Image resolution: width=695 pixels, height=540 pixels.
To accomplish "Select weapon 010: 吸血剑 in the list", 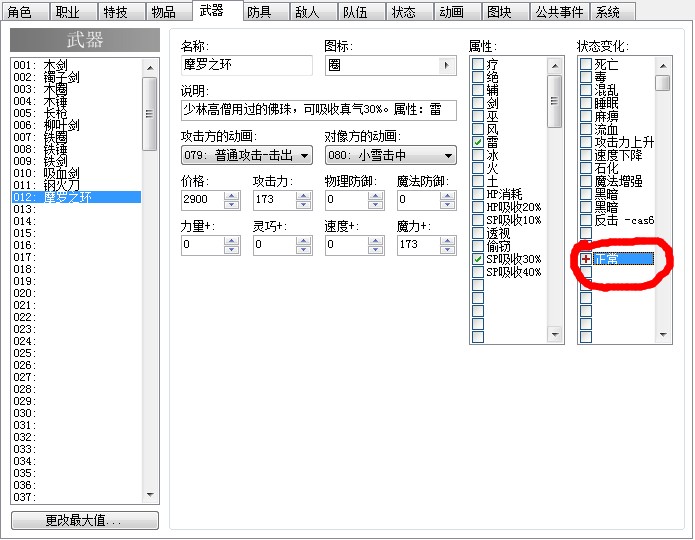I will click(76, 173).
